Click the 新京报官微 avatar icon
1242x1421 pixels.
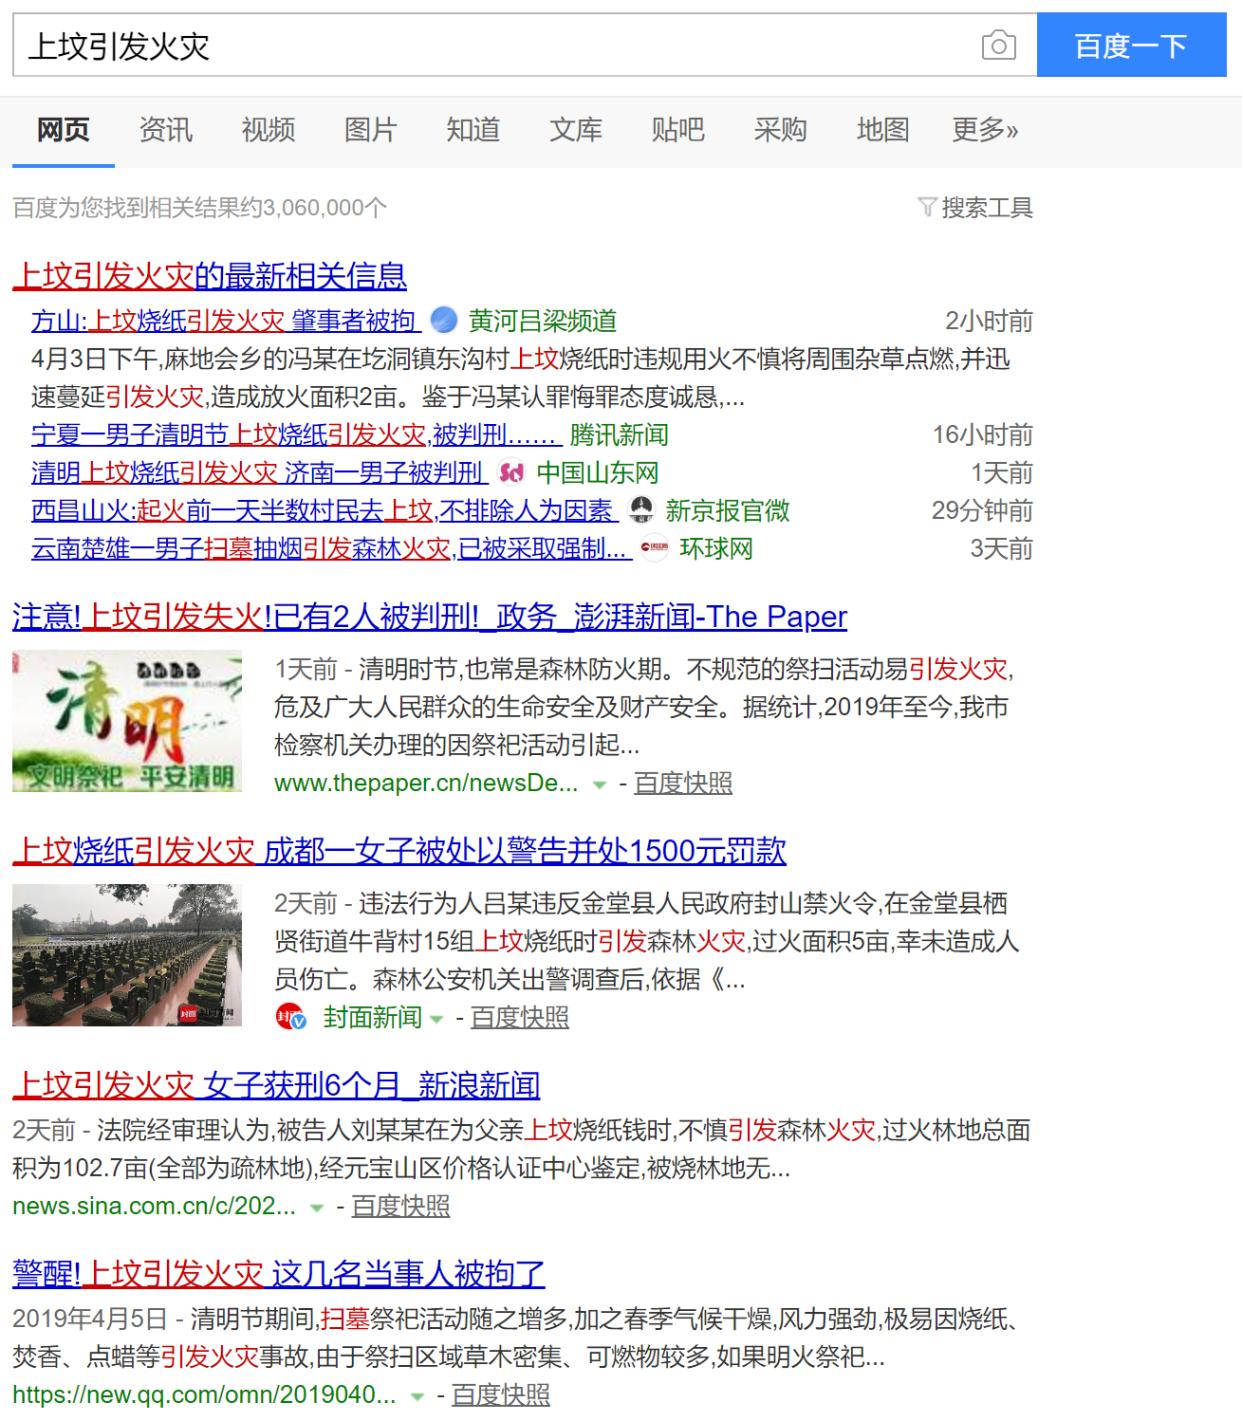tap(640, 510)
